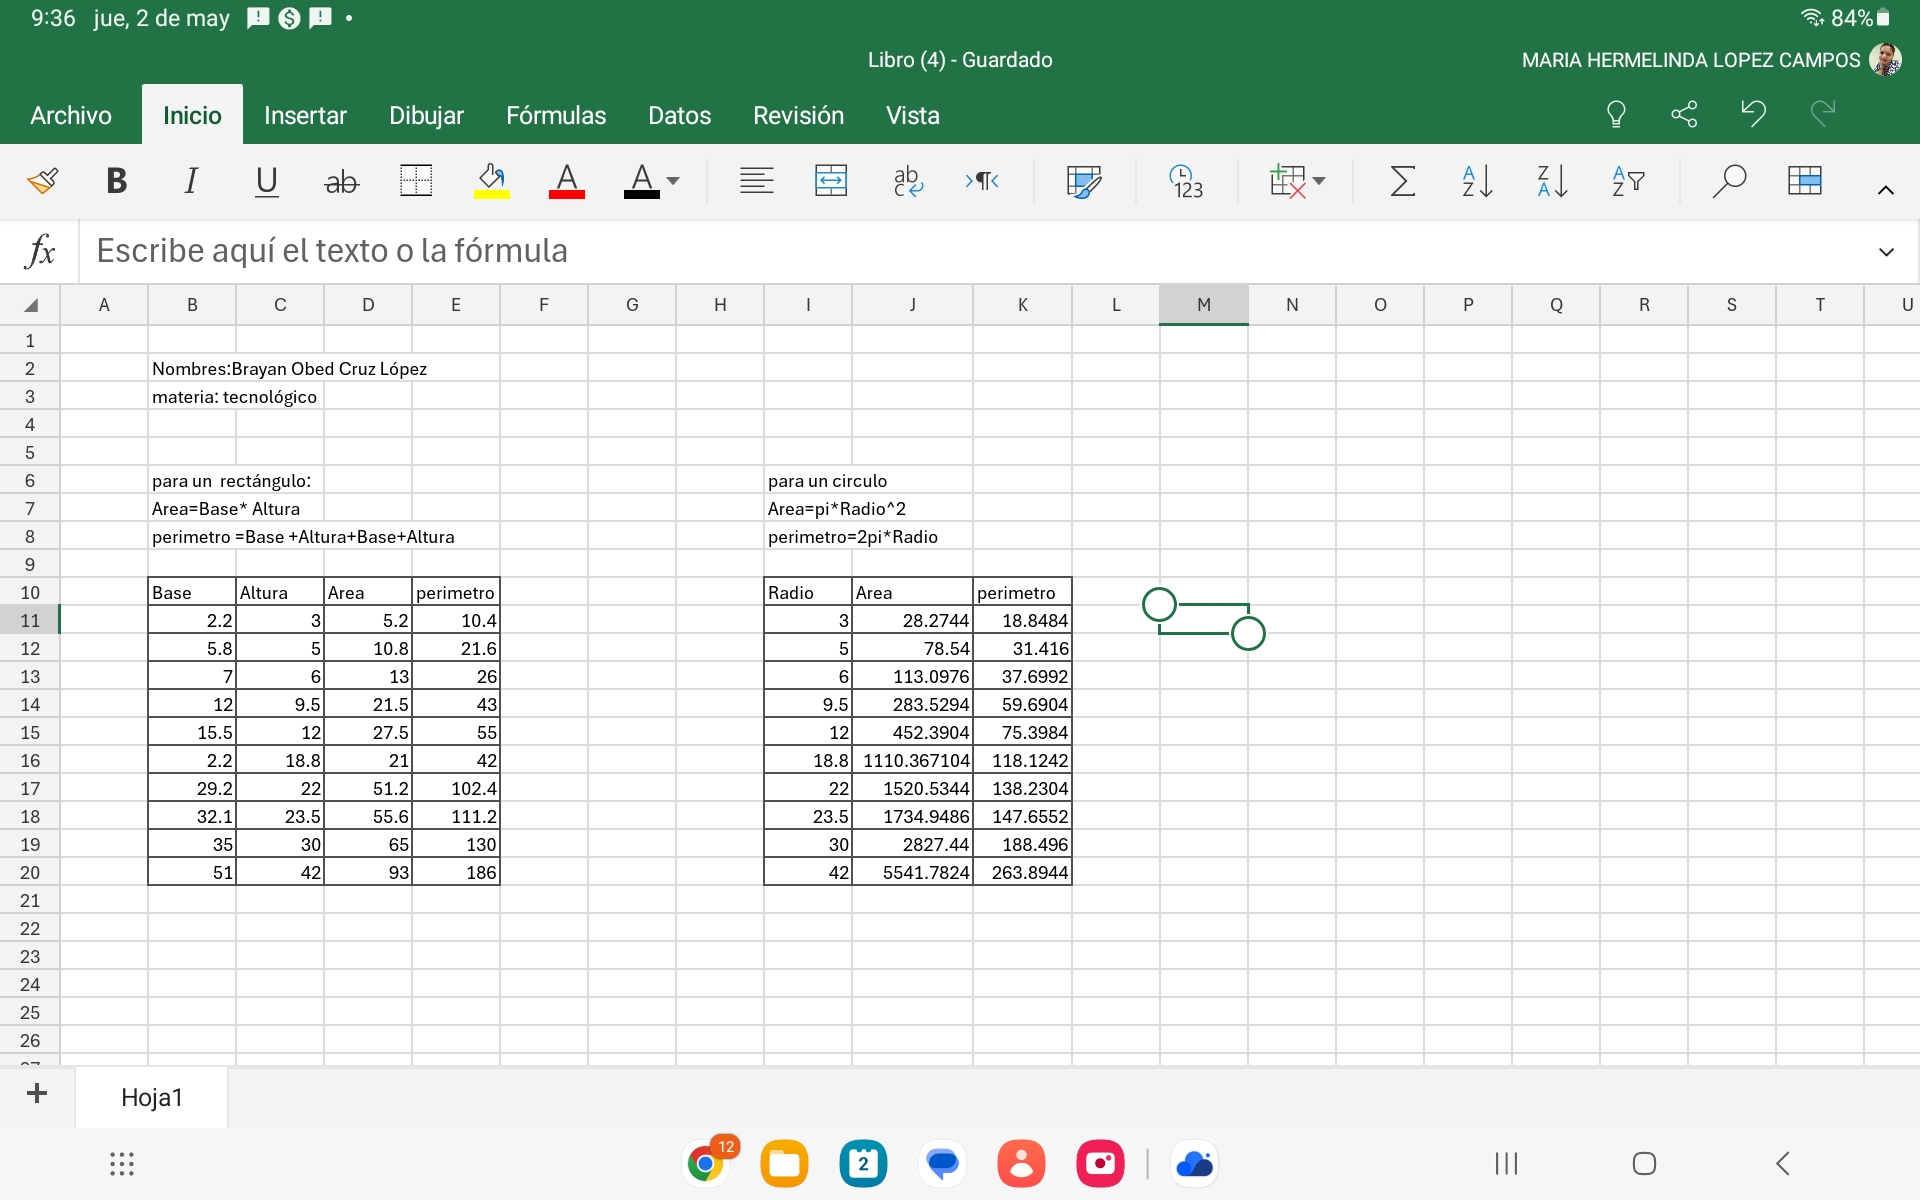
Task: Apply the yellow fill color
Action: click(x=491, y=181)
